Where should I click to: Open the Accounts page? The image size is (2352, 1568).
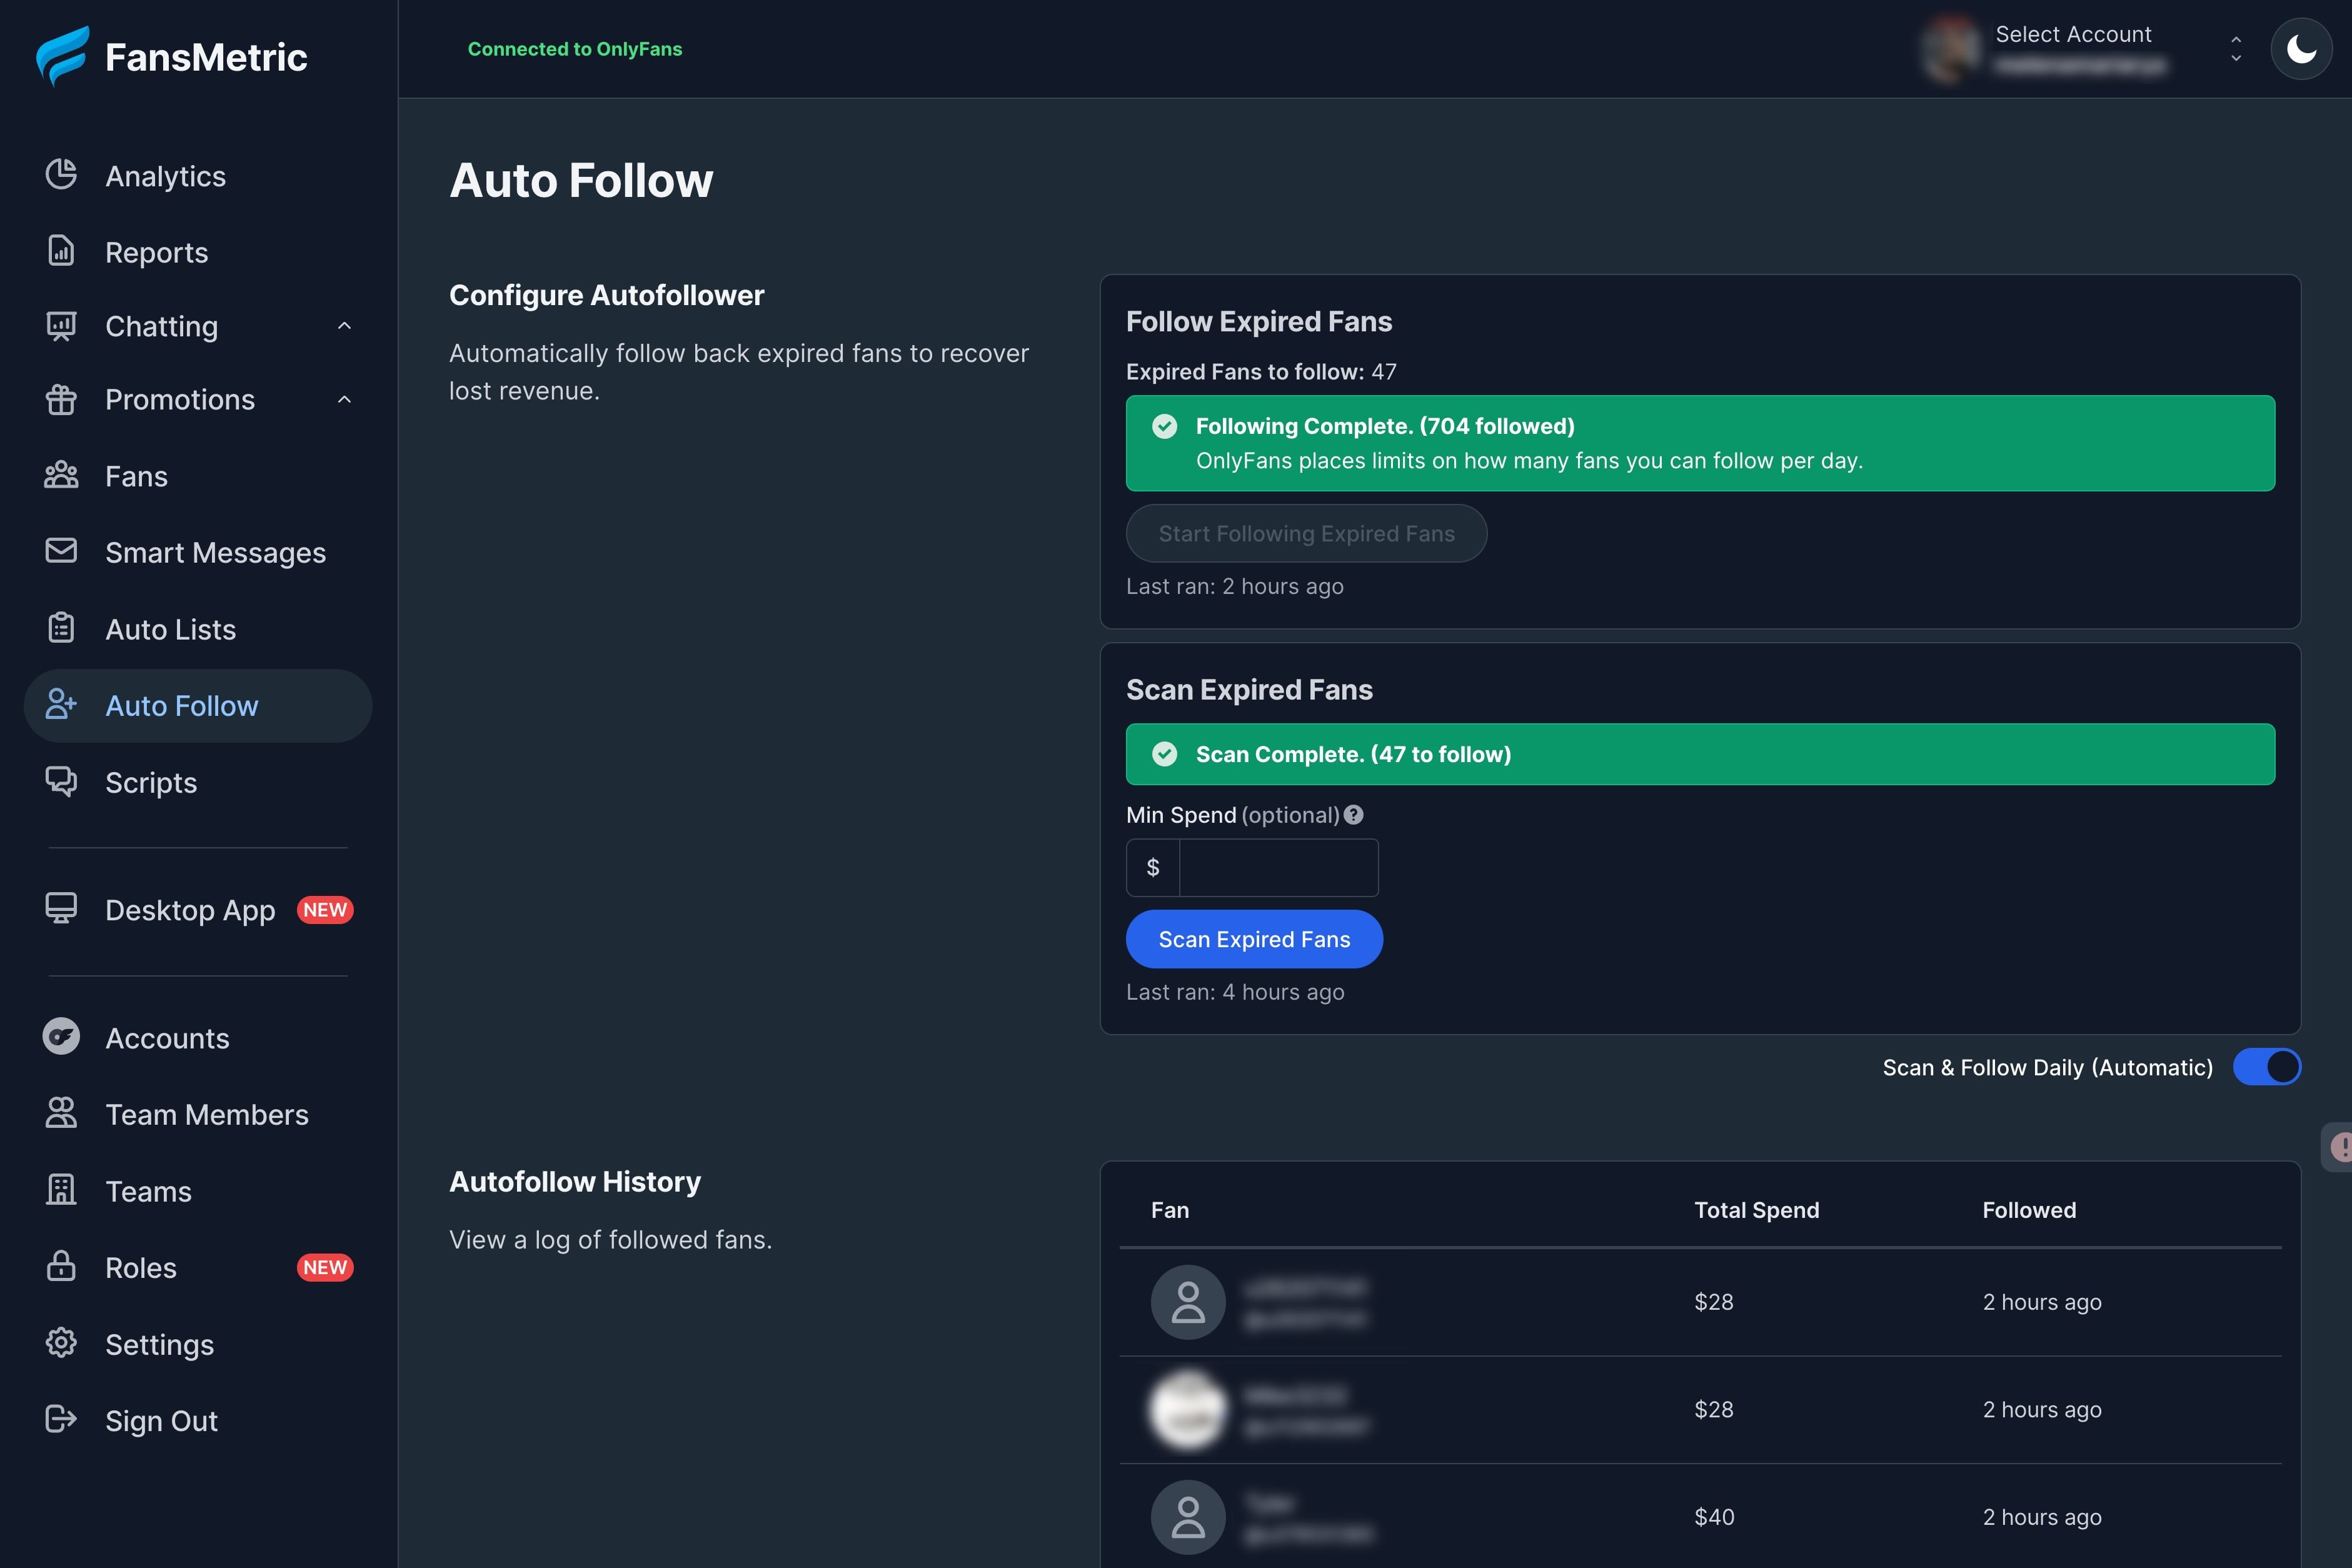(x=198, y=1038)
